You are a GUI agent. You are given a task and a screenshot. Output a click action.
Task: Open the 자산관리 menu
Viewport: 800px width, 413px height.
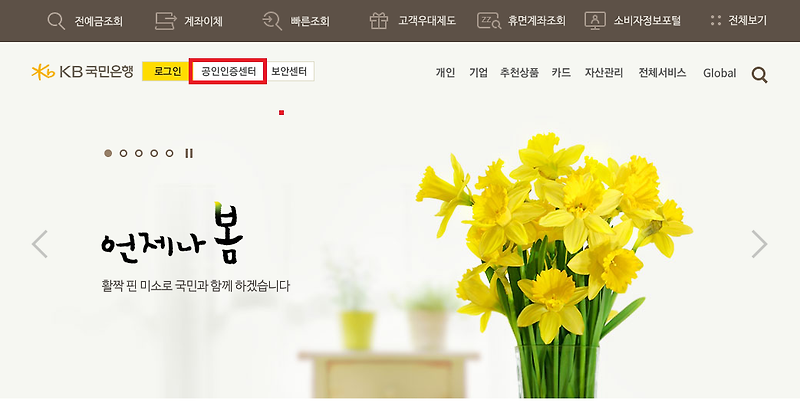point(604,72)
